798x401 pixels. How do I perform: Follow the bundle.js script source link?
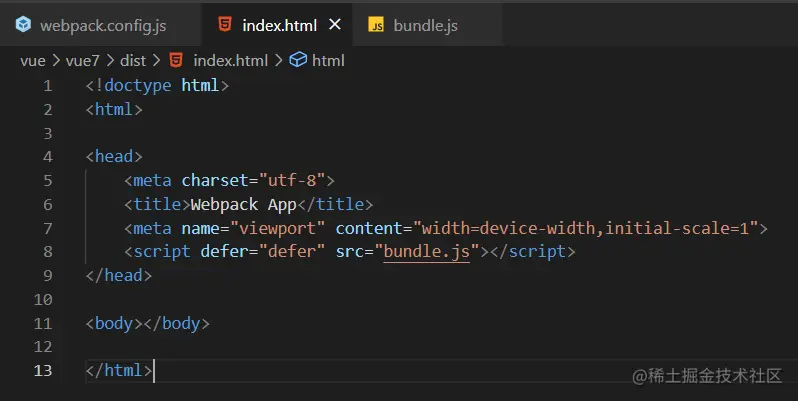click(x=426, y=251)
